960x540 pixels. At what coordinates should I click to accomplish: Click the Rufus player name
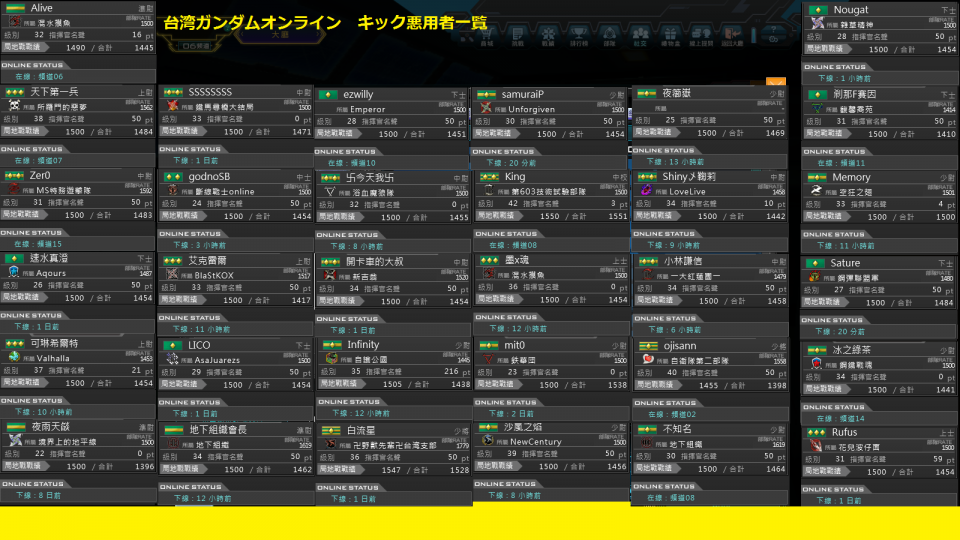pyautogui.click(x=844, y=432)
